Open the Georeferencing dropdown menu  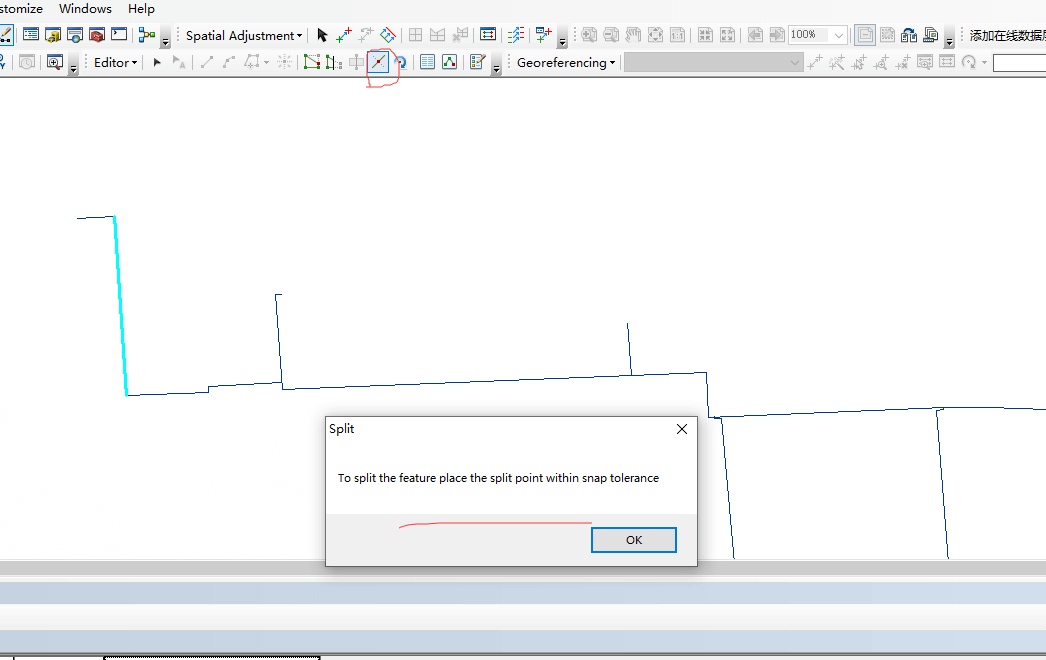tap(565, 62)
